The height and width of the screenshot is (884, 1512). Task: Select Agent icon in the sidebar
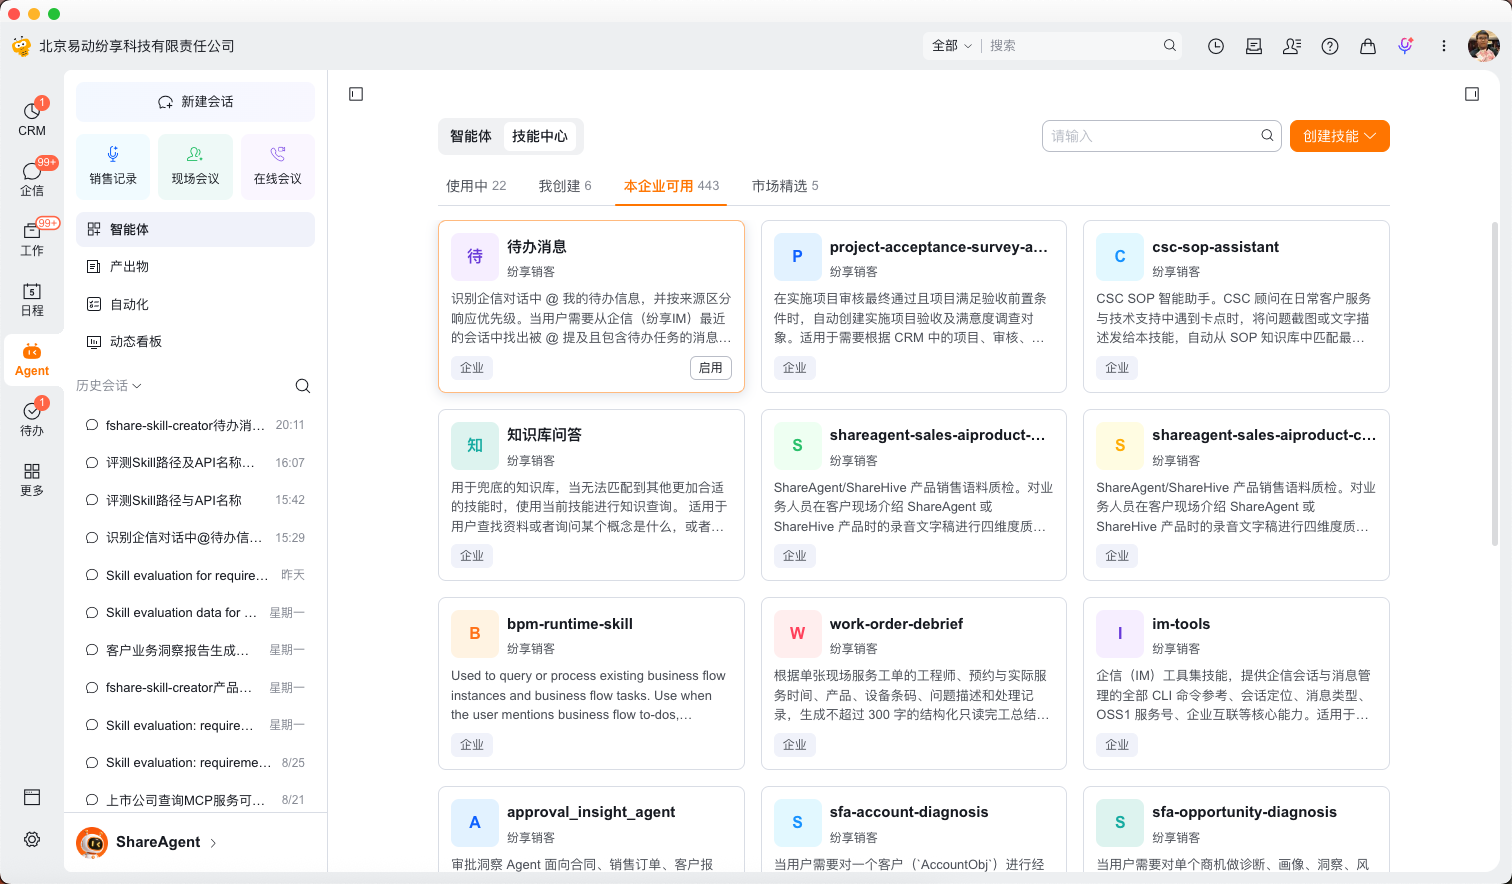click(32, 360)
